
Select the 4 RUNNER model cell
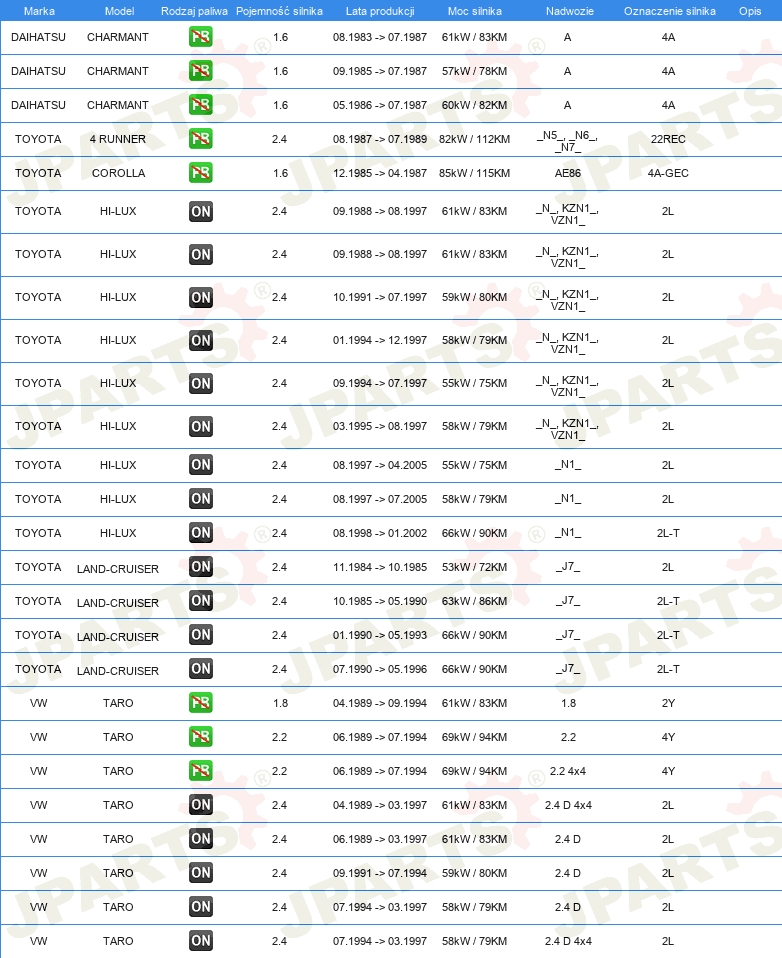[x=118, y=139]
